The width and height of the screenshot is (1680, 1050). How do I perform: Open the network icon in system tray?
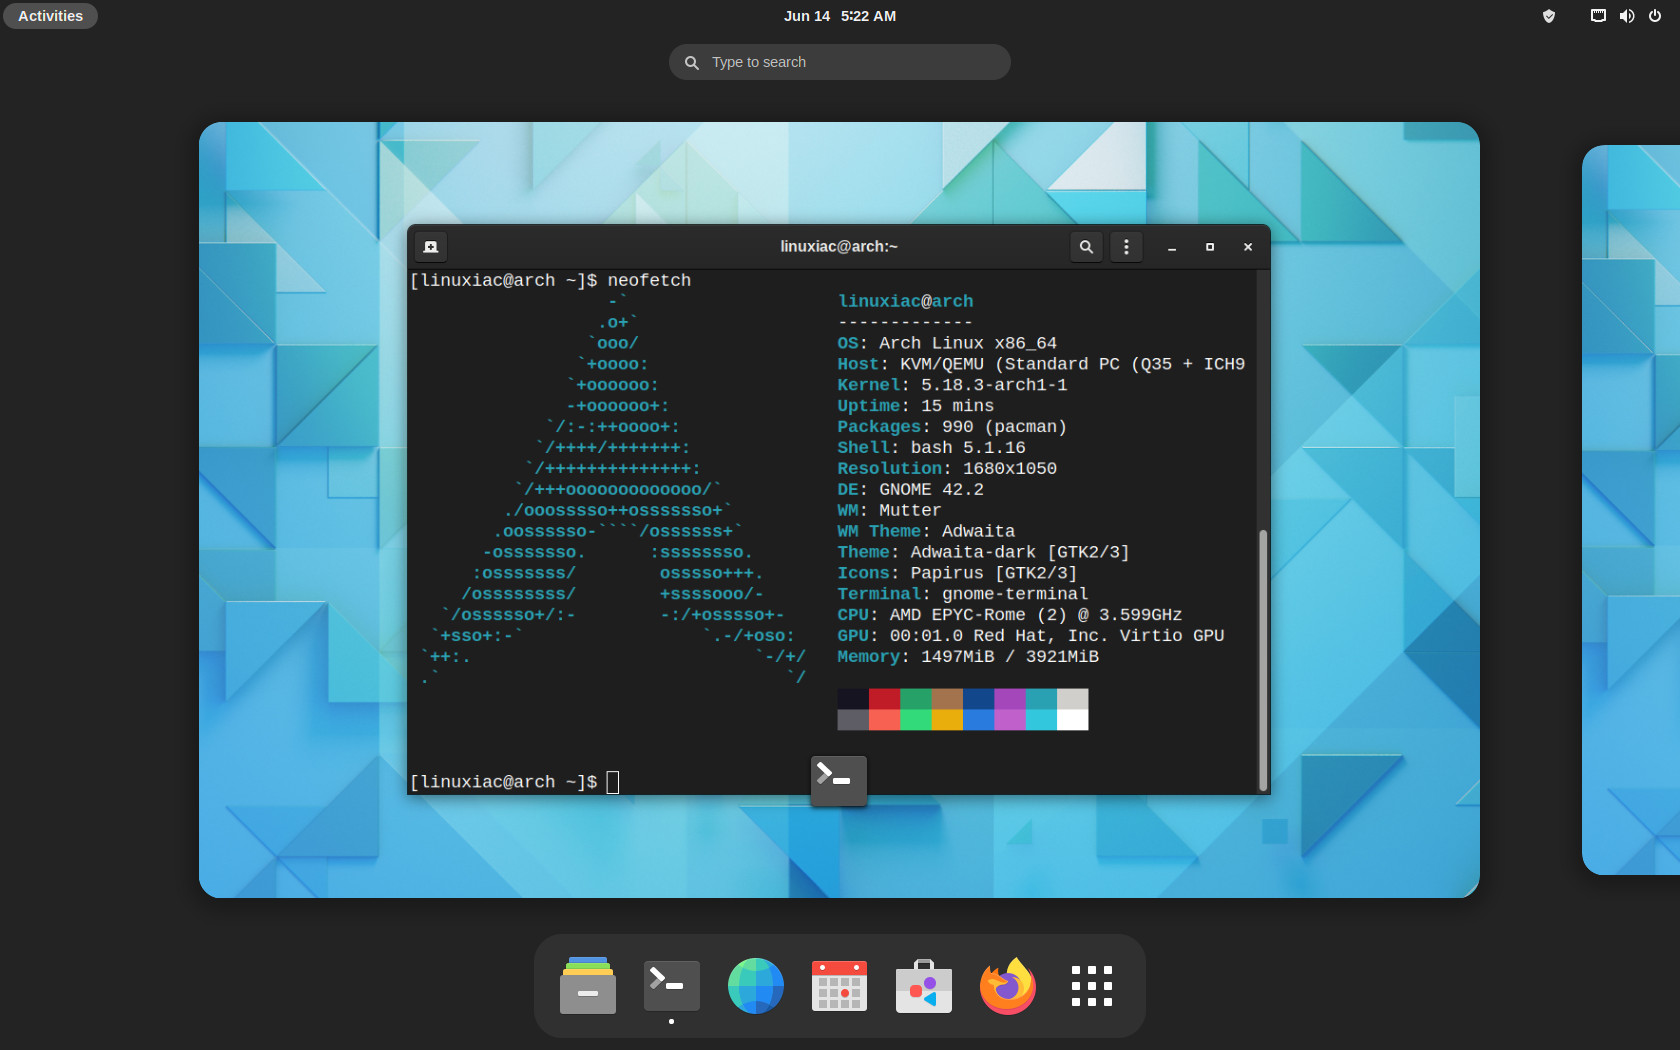[1598, 16]
